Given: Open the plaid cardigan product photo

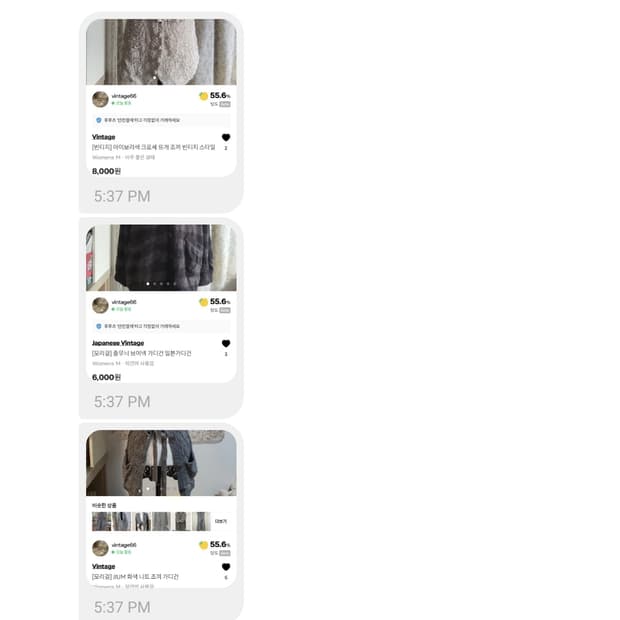Looking at the screenshot, I should pos(161,257).
